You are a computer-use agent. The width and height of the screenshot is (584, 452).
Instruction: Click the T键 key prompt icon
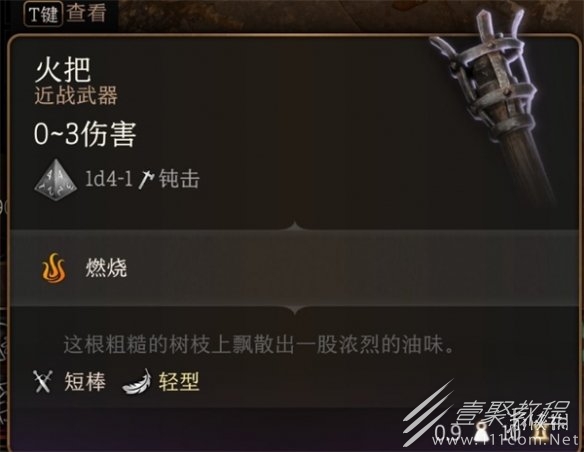point(43,14)
